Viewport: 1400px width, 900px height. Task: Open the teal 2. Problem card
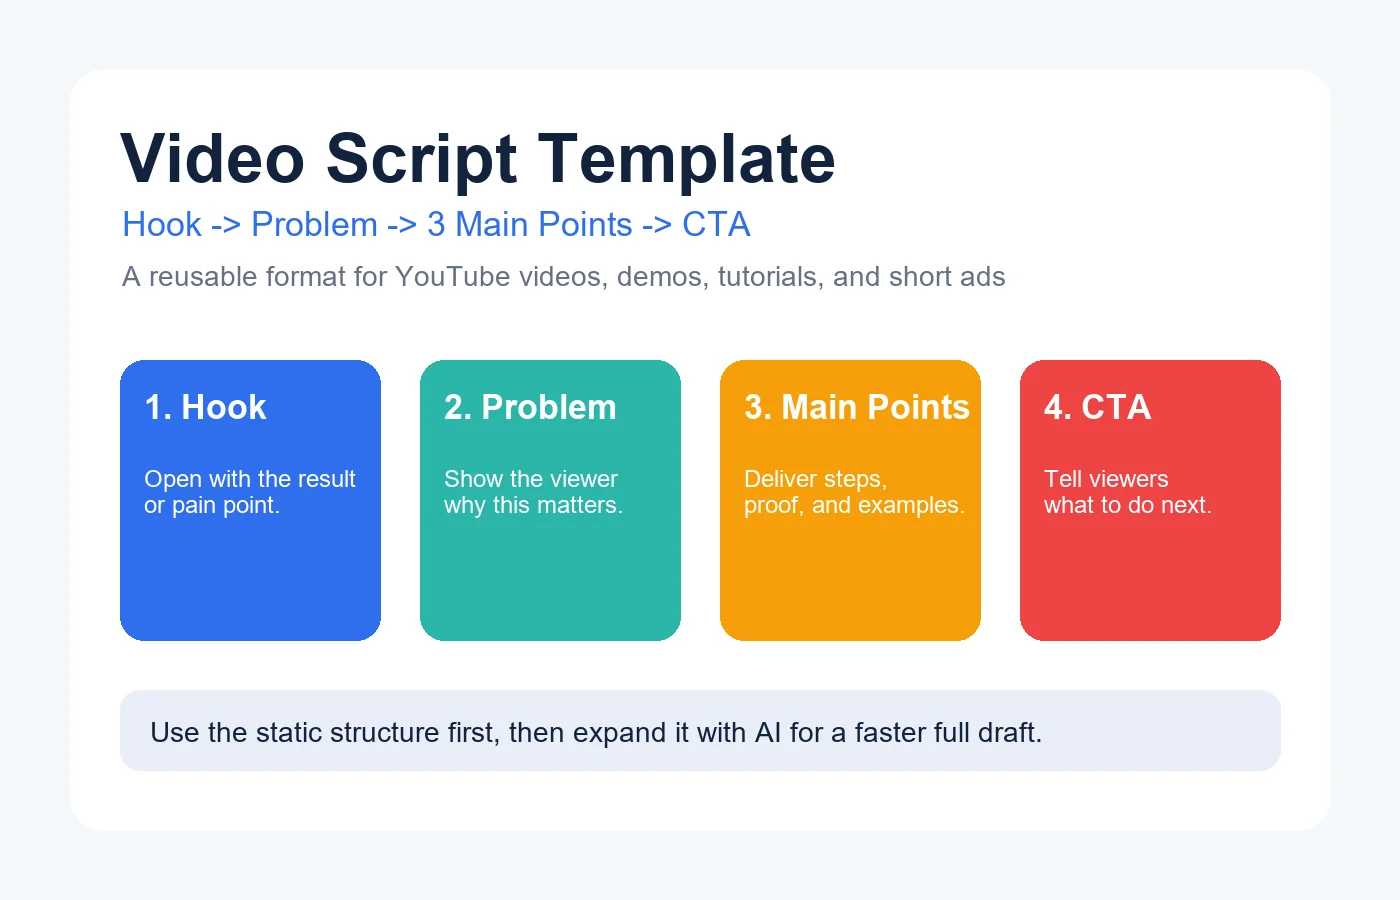pos(550,500)
